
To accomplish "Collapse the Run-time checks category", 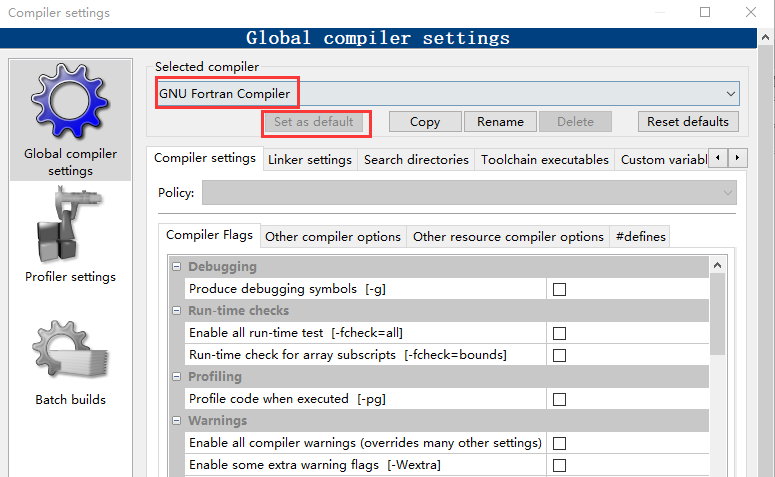I will 176,311.
